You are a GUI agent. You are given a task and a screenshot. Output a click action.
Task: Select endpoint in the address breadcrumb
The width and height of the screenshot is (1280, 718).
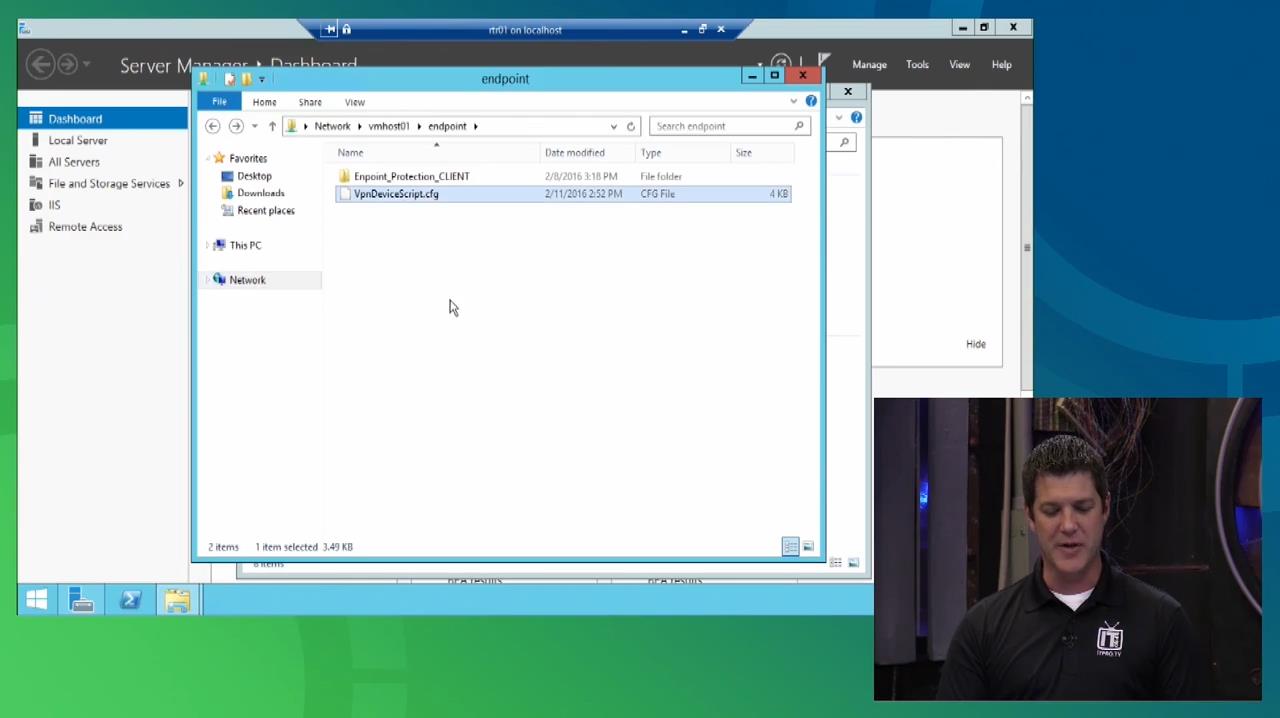click(x=447, y=126)
